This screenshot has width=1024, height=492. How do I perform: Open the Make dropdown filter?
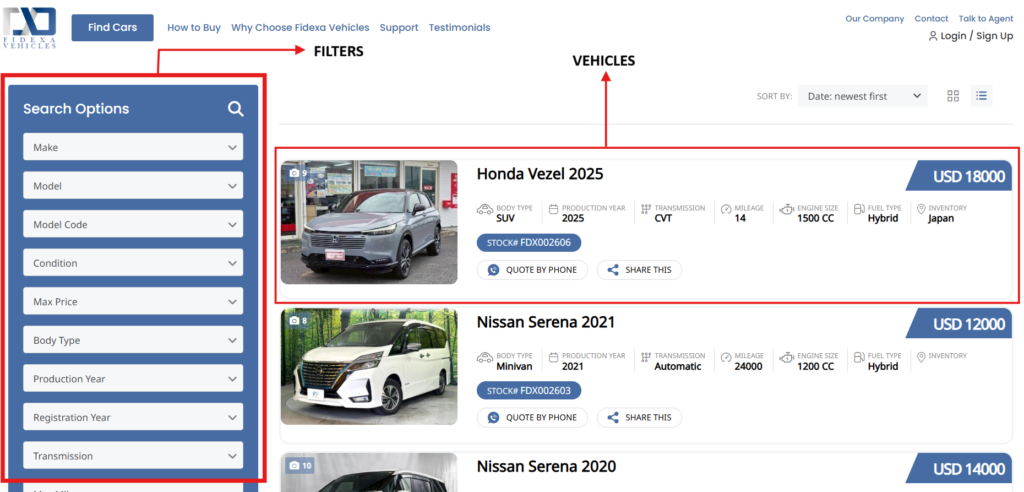(x=133, y=147)
